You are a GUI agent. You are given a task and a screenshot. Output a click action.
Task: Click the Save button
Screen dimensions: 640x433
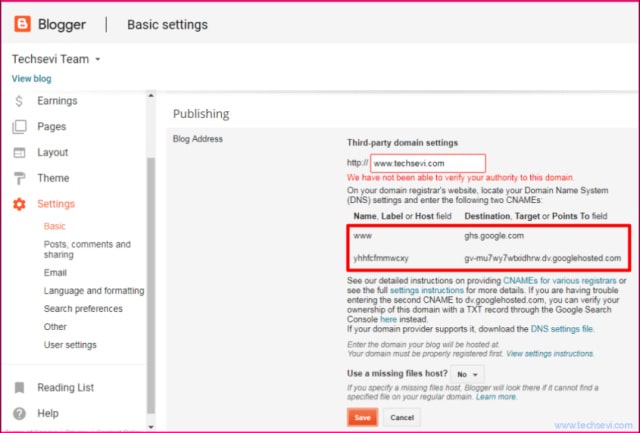click(362, 417)
